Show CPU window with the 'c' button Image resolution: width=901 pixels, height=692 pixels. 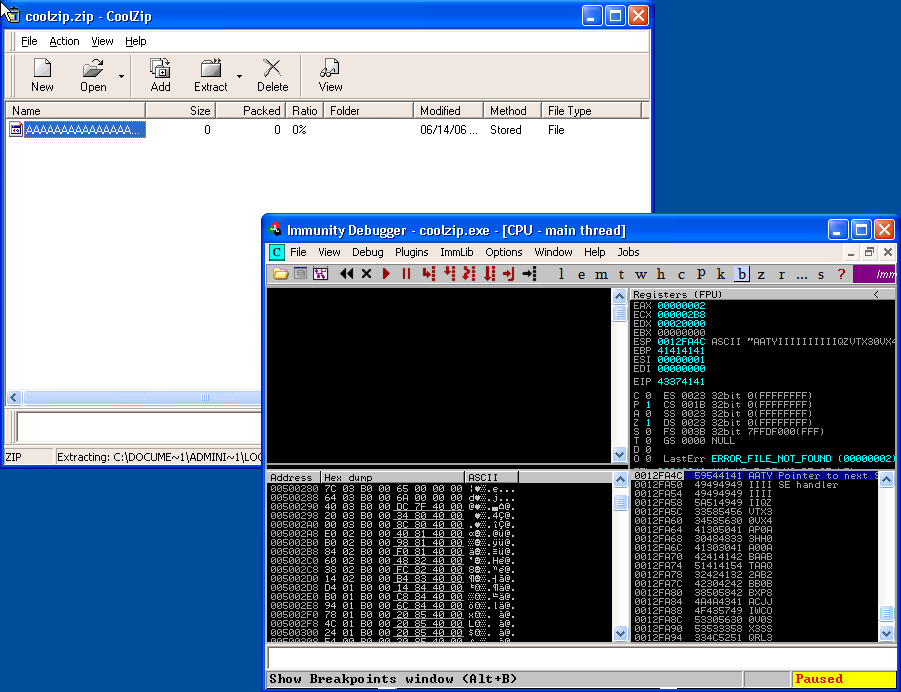681,274
